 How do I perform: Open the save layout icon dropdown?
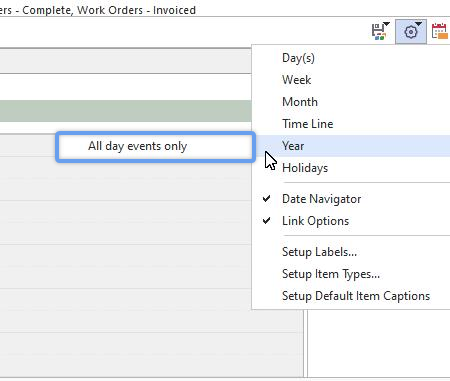click(380, 32)
